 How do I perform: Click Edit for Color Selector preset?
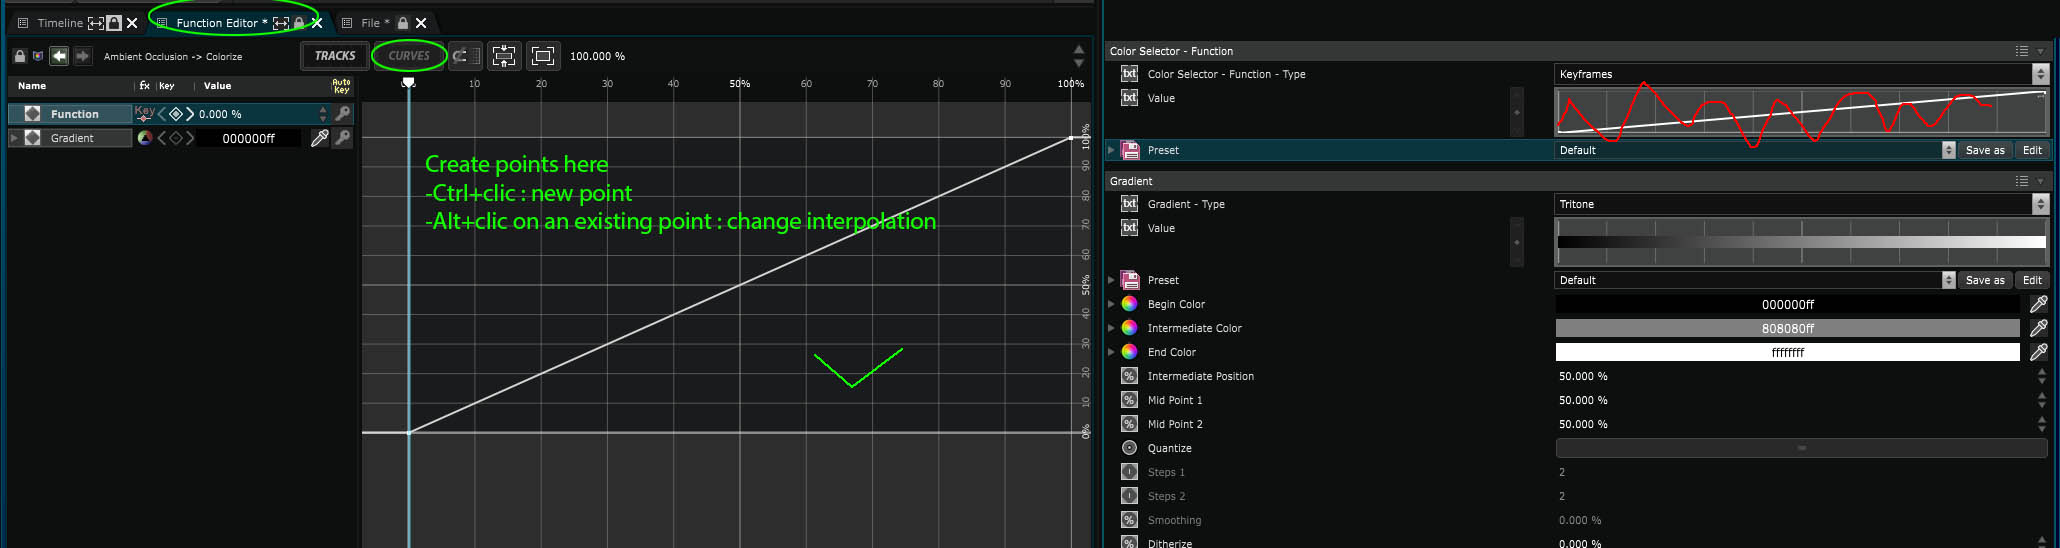[2032, 150]
